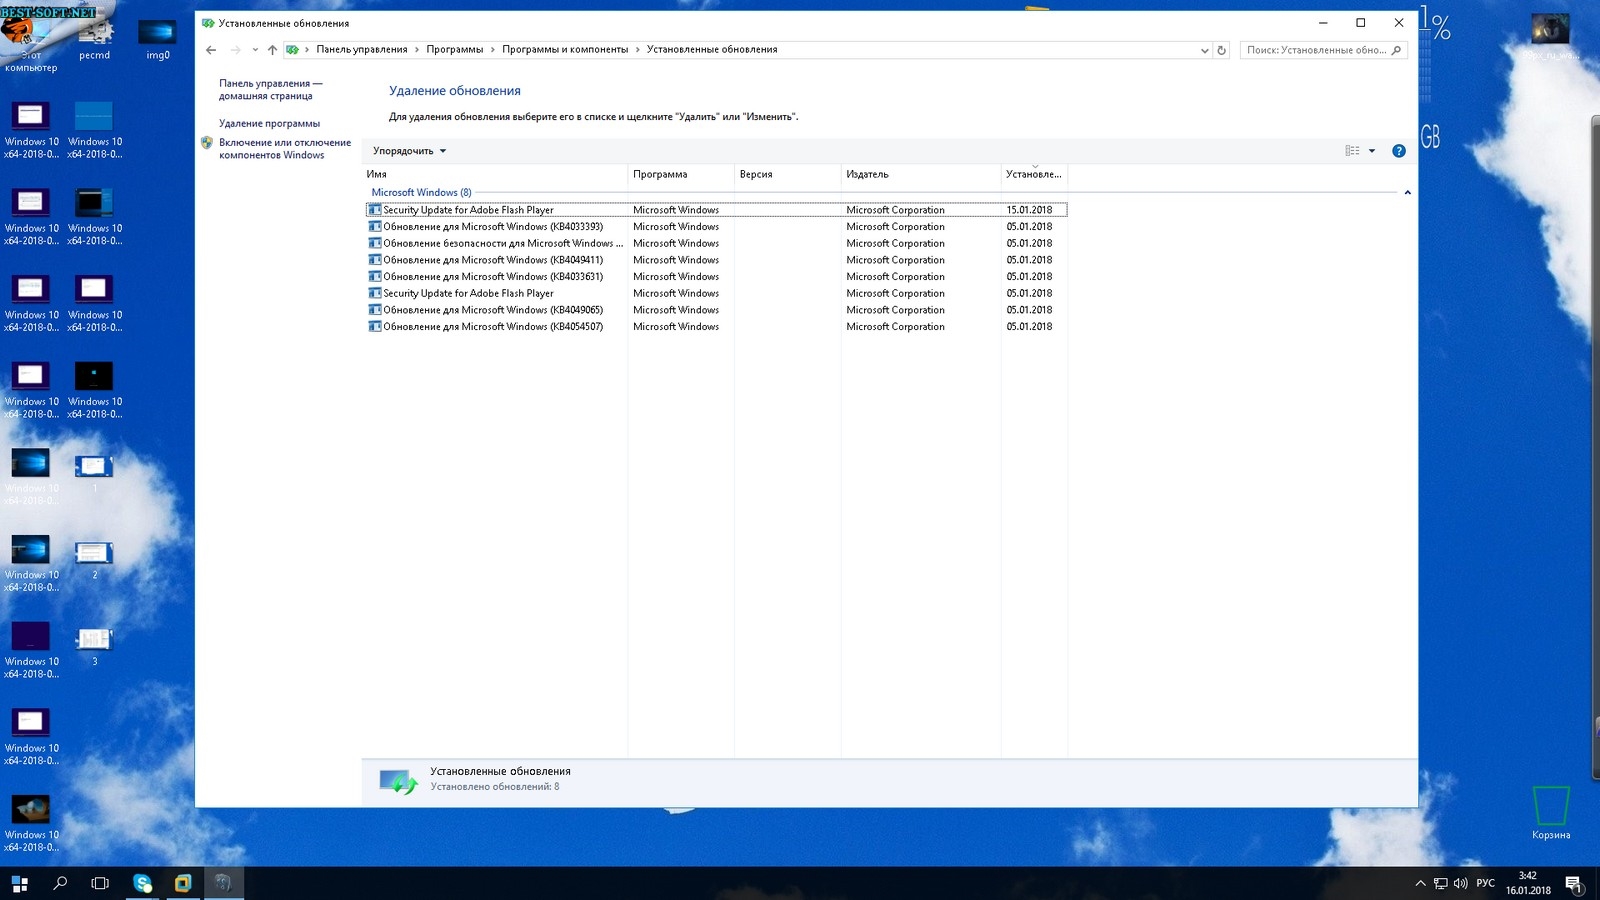1600x900 pixels.
Task: Open Удаление программы link
Action: (269, 124)
